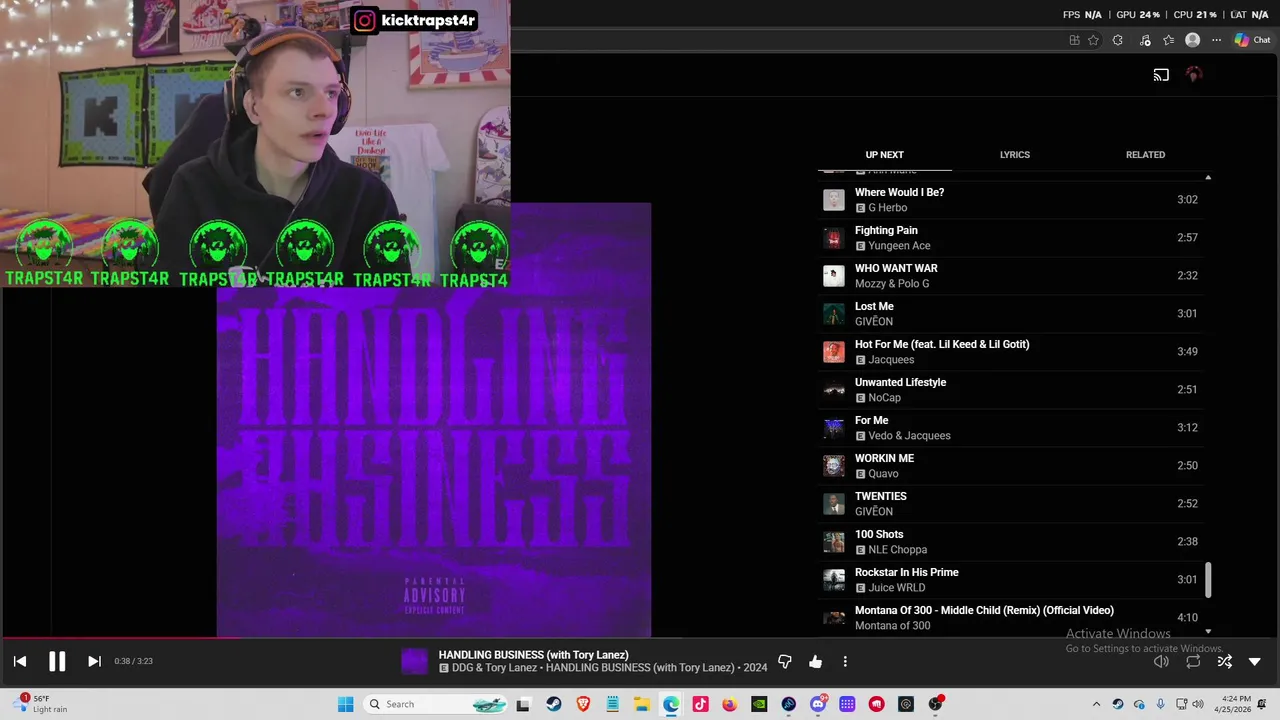Open the three-dot song options menu
This screenshot has width=1280, height=720.
(845, 661)
